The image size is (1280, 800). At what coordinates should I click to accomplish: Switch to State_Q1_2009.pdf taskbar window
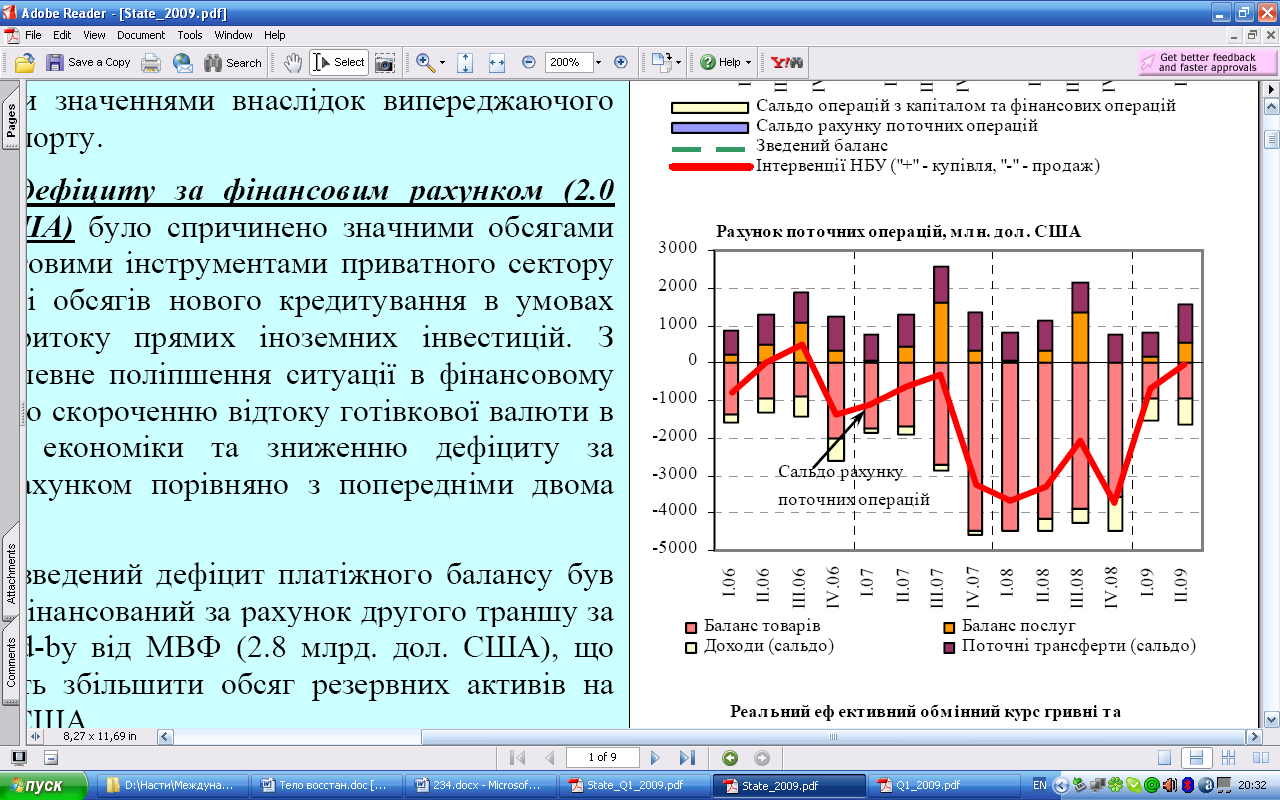(x=633, y=785)
